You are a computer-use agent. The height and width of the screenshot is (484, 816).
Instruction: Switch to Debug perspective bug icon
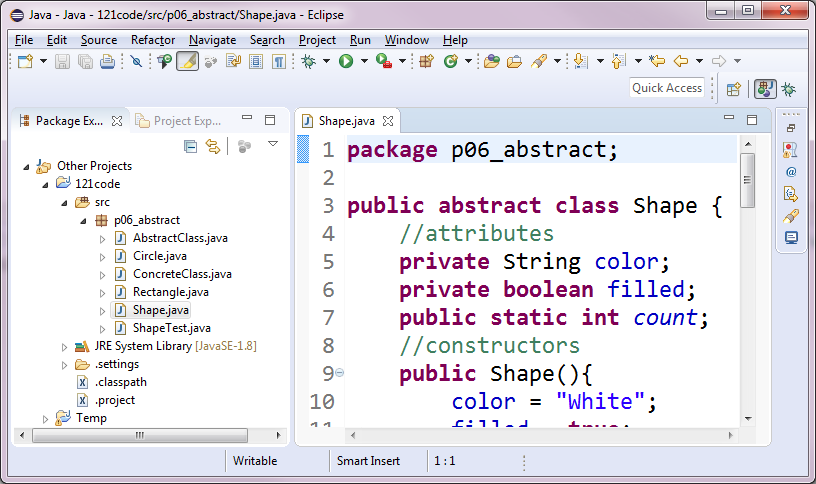[789, 90]
